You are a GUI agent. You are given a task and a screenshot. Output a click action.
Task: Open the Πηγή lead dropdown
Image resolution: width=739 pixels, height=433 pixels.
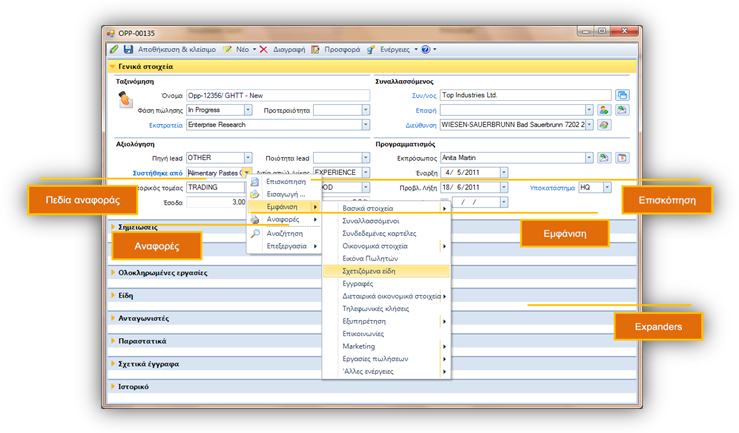tap(248, 158)
